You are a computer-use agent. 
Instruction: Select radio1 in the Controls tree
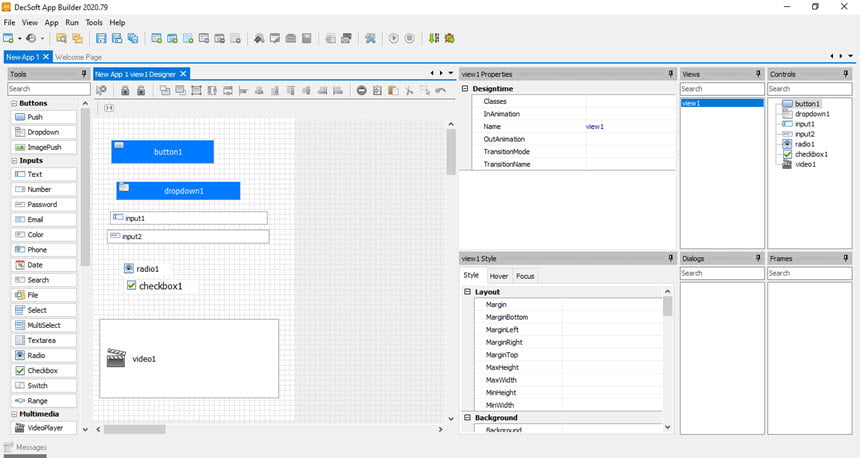click(x=805, y=144)
